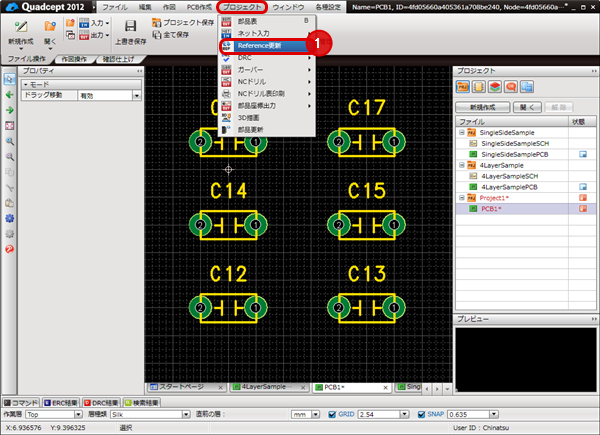Open the DRC結果 bottom tab
This screenshot has height=435, width=600.
click(x=101, y=403)
